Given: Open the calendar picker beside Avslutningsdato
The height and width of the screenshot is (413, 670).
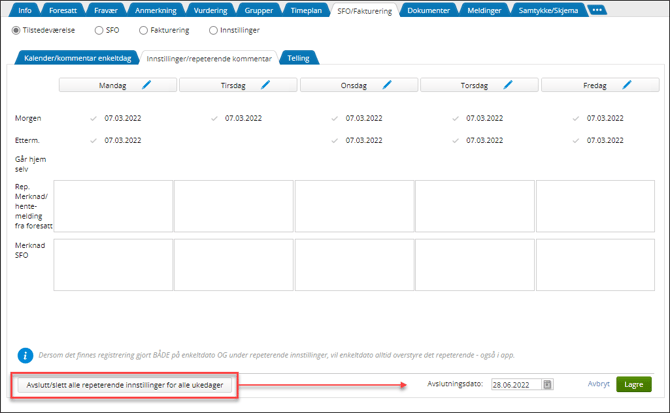Looking at the screenshot, I should click(547, 384).
